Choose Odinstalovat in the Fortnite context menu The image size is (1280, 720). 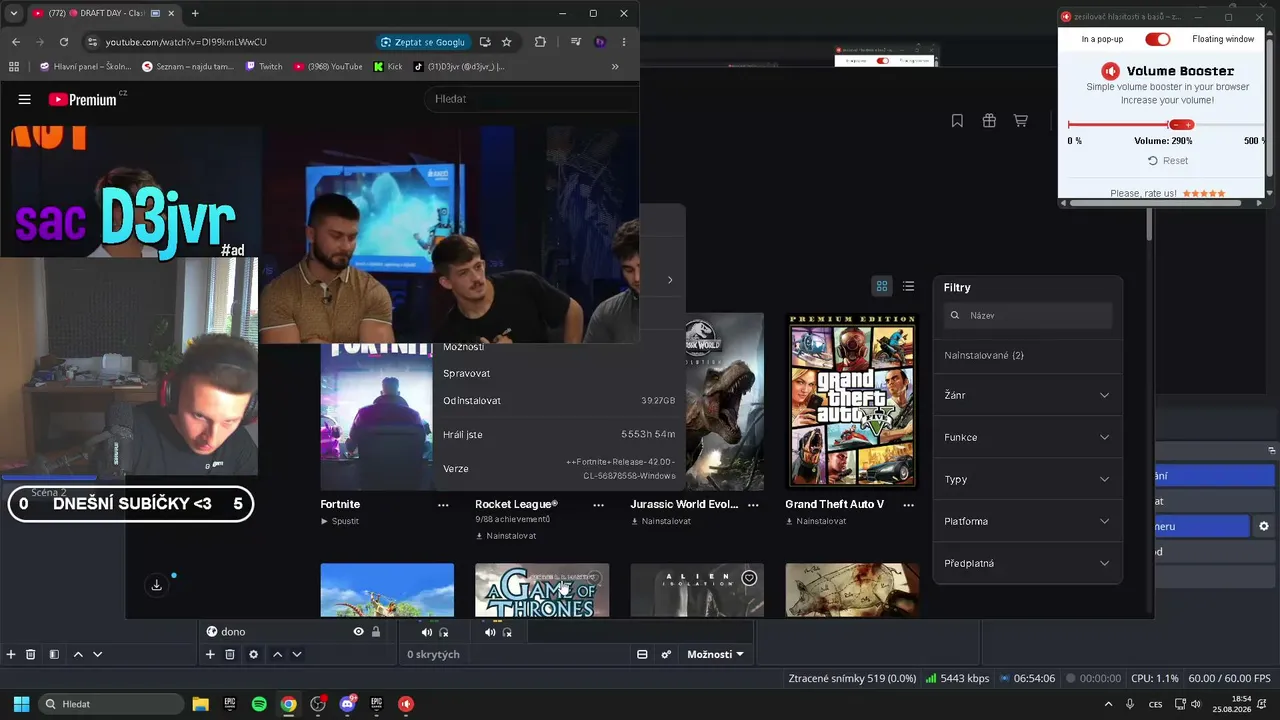[x=472, y=400]
